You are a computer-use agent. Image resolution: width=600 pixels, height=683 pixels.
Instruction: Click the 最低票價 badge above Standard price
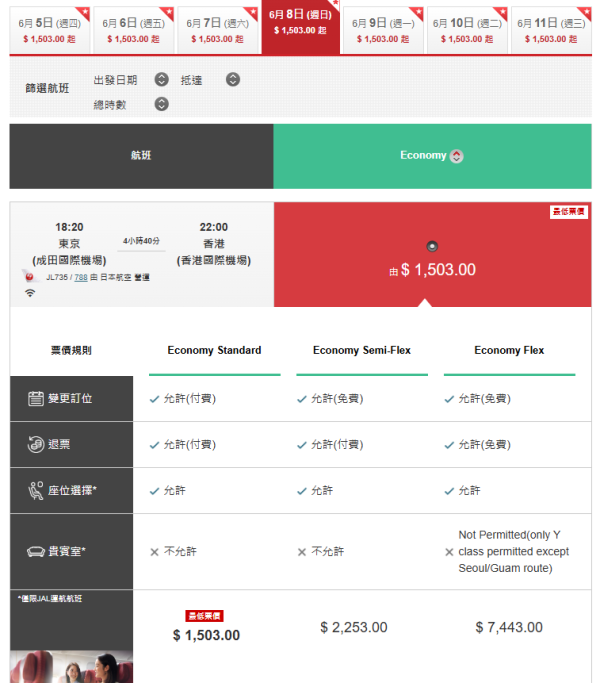point(204,616)
